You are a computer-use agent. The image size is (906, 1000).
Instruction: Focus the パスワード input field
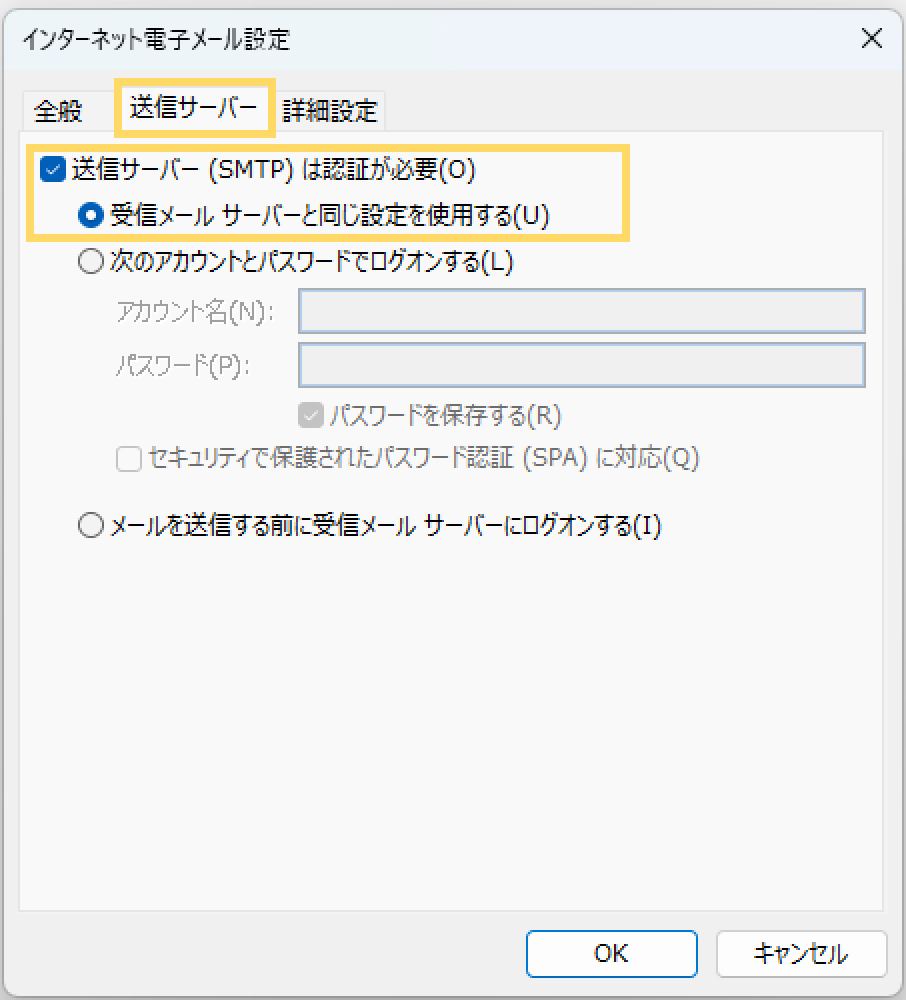581,365
